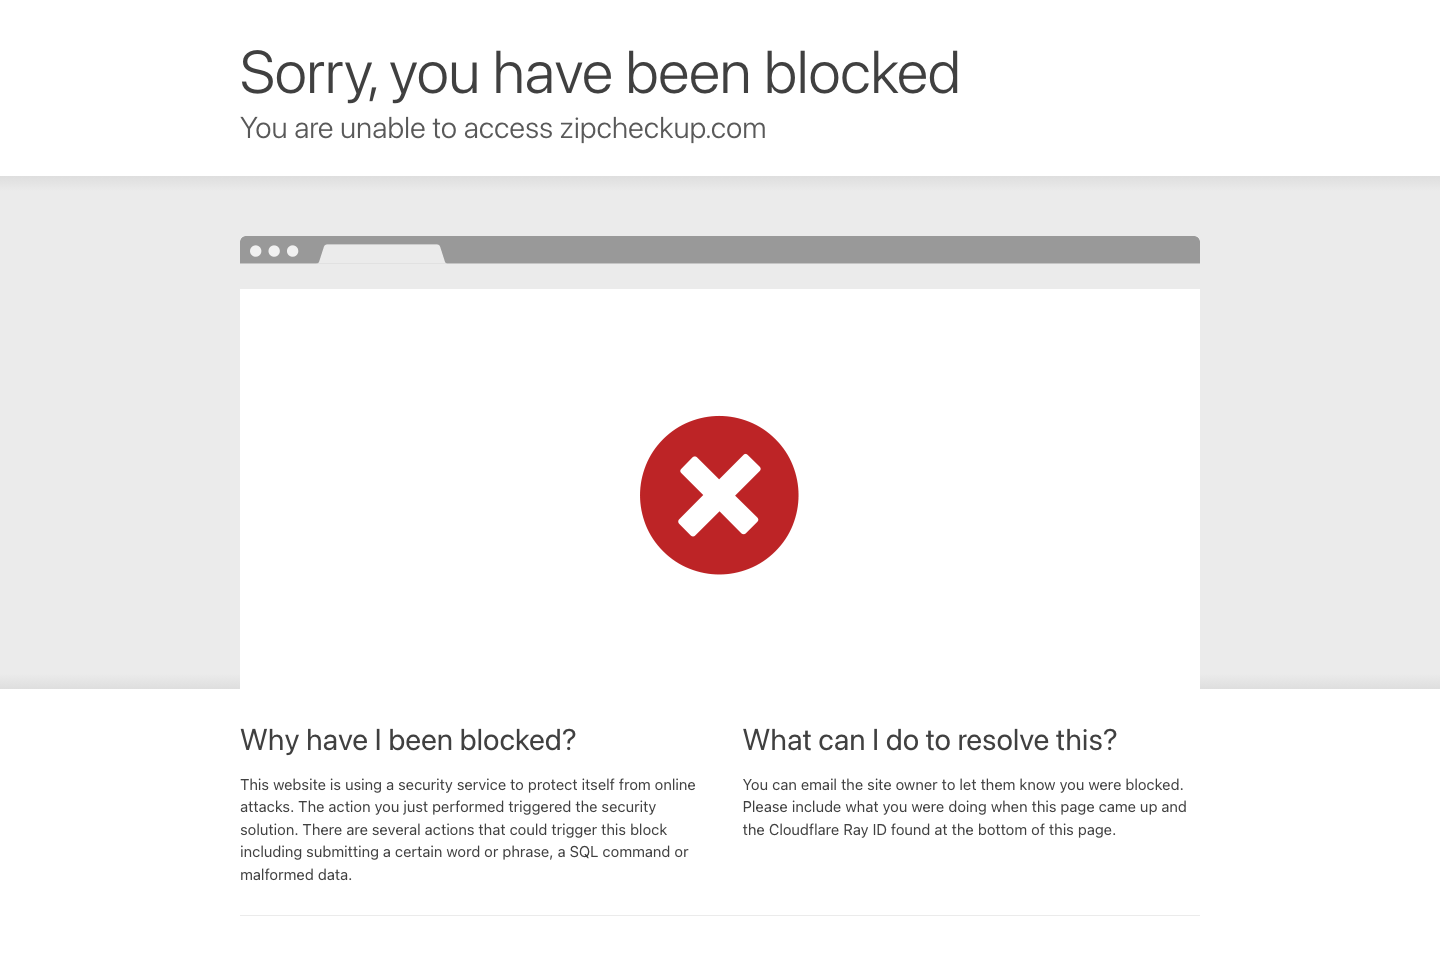Click the 'email the site owner' sentence
This screenshot has width=1440, height=960.
[x=964, y=785]
